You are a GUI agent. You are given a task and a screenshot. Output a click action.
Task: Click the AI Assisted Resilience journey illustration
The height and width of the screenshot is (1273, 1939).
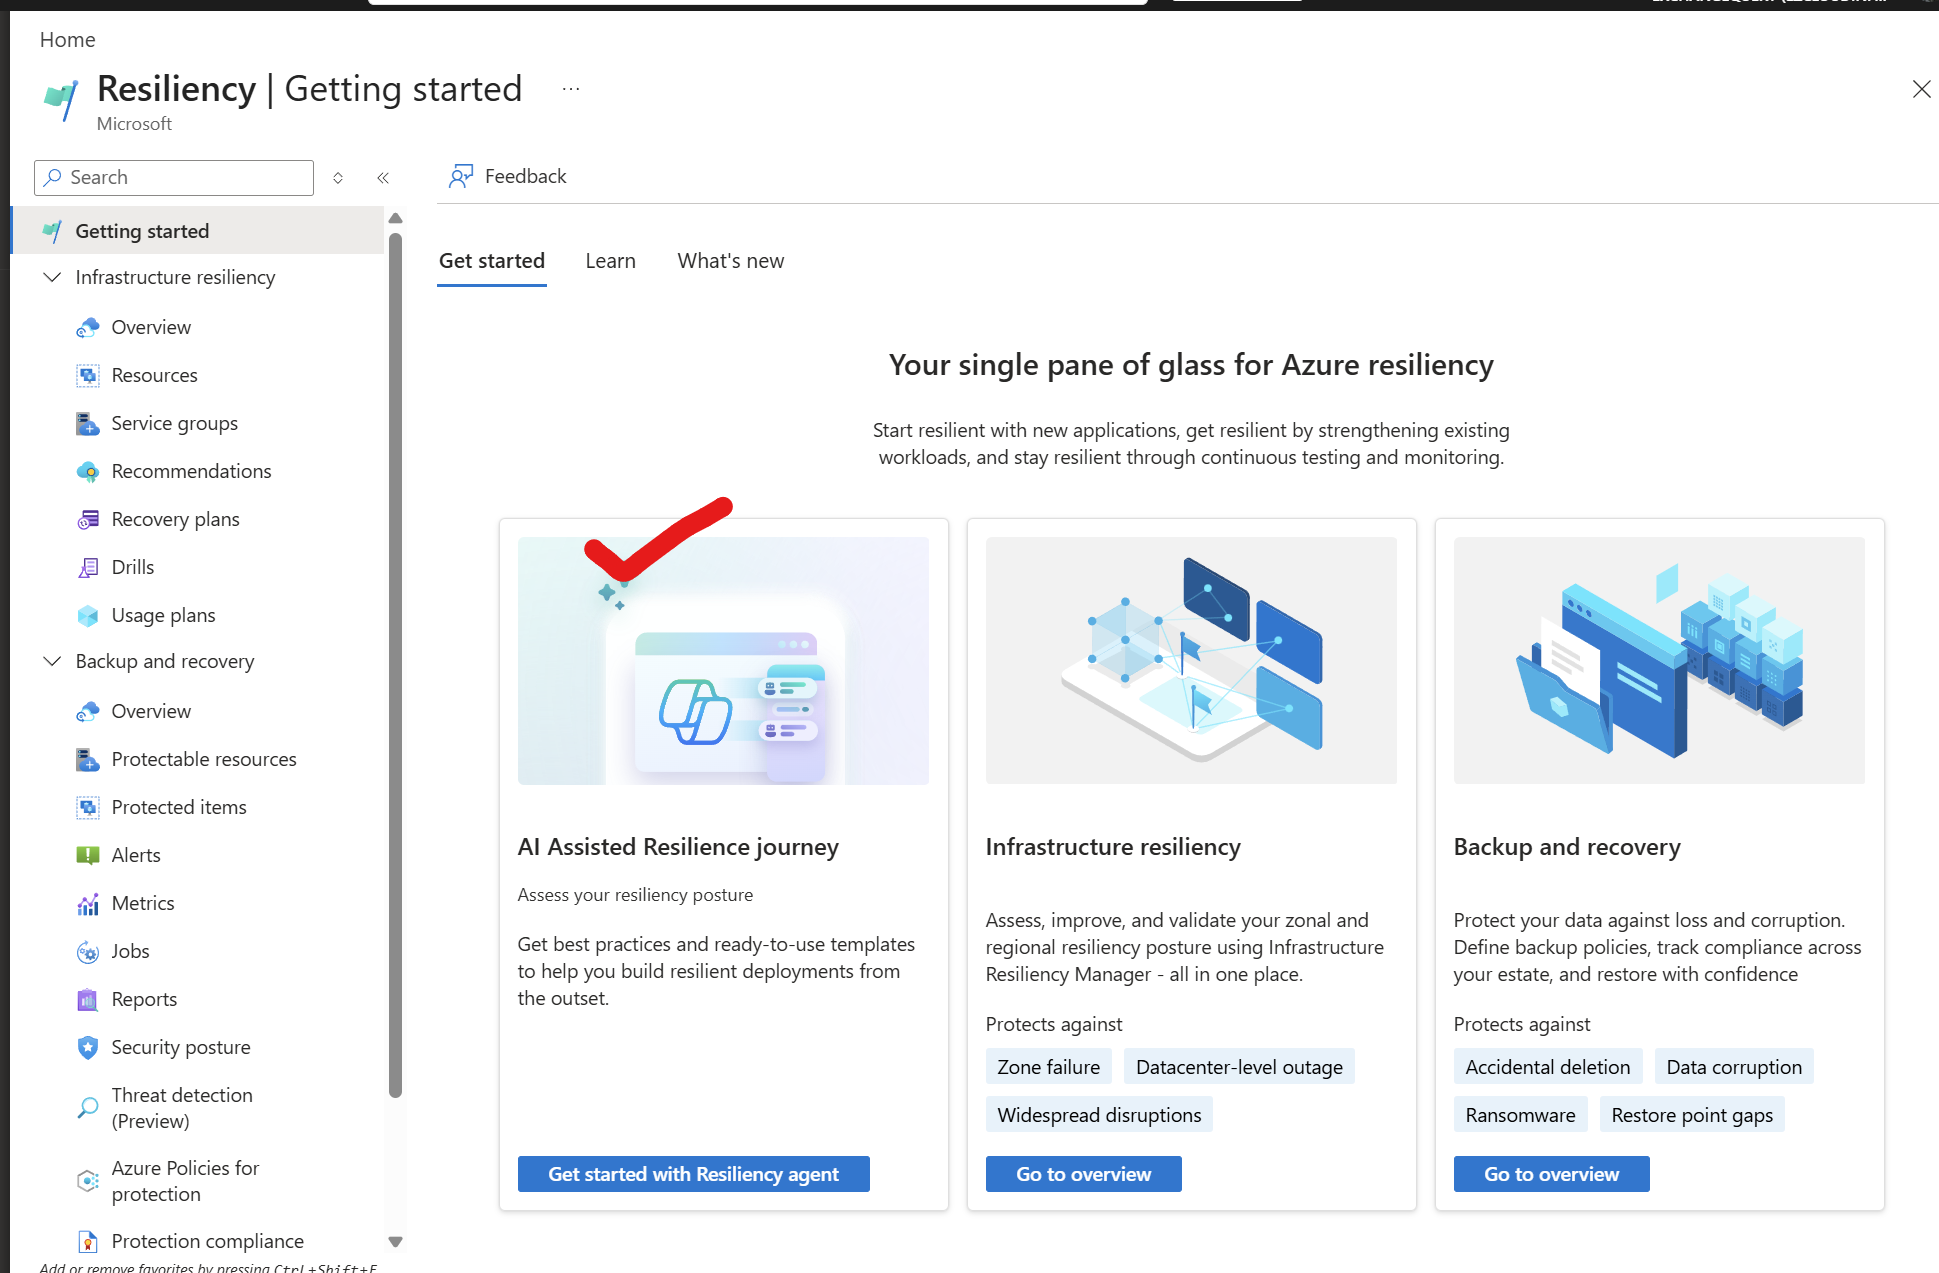coord(723,661)
